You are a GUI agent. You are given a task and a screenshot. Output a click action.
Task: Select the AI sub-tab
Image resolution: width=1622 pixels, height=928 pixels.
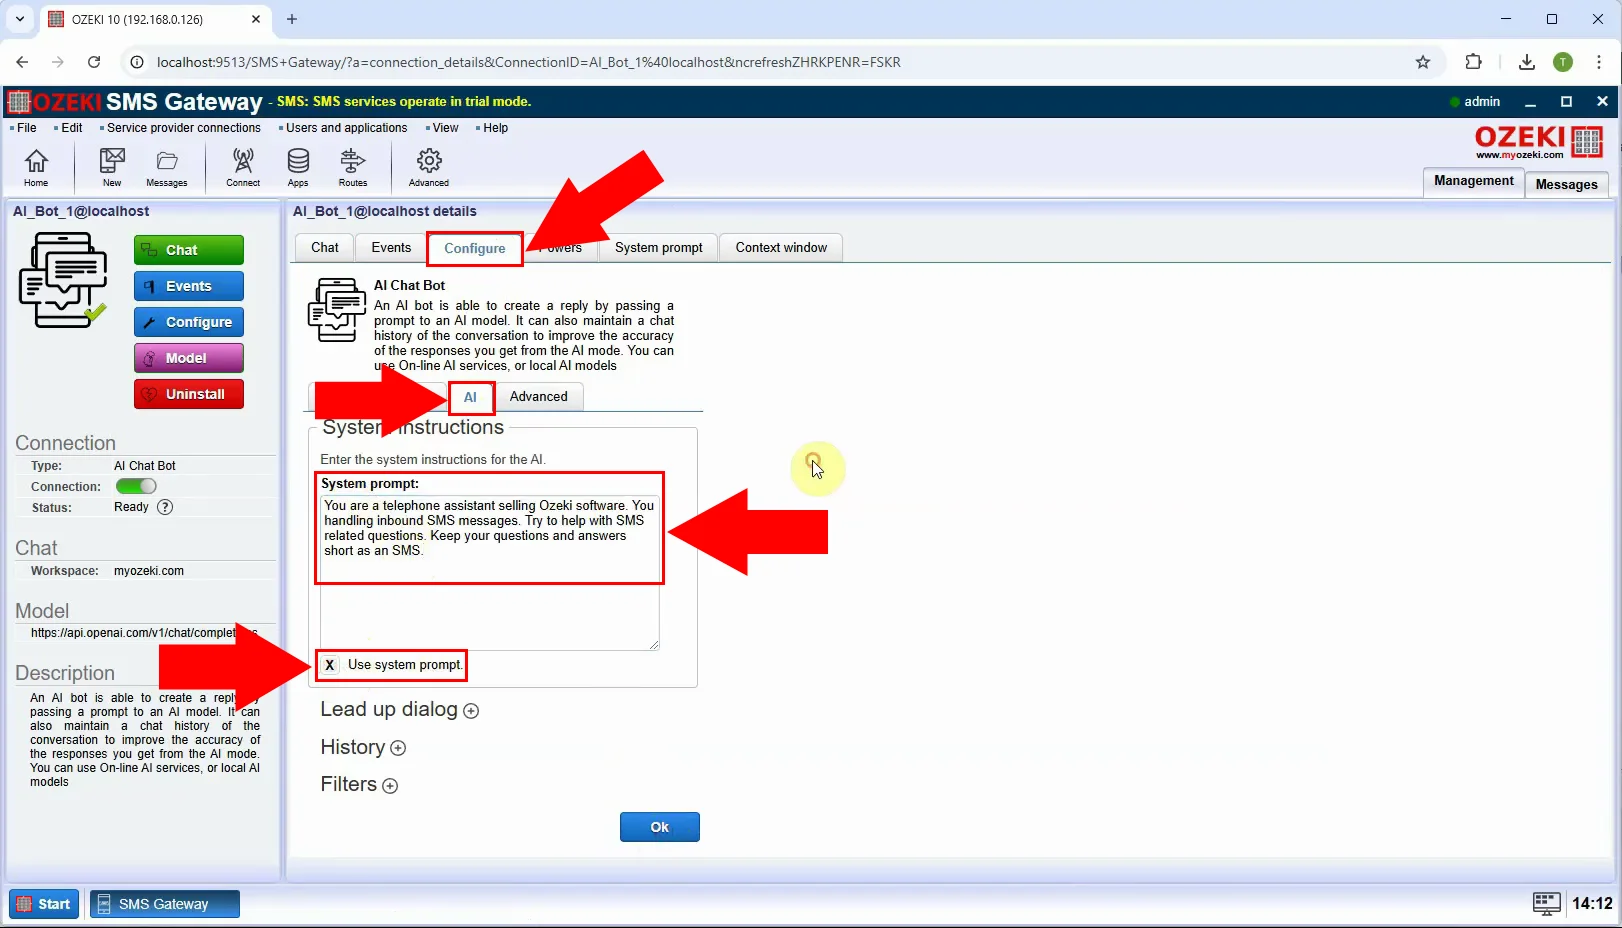tap(470, 397)
